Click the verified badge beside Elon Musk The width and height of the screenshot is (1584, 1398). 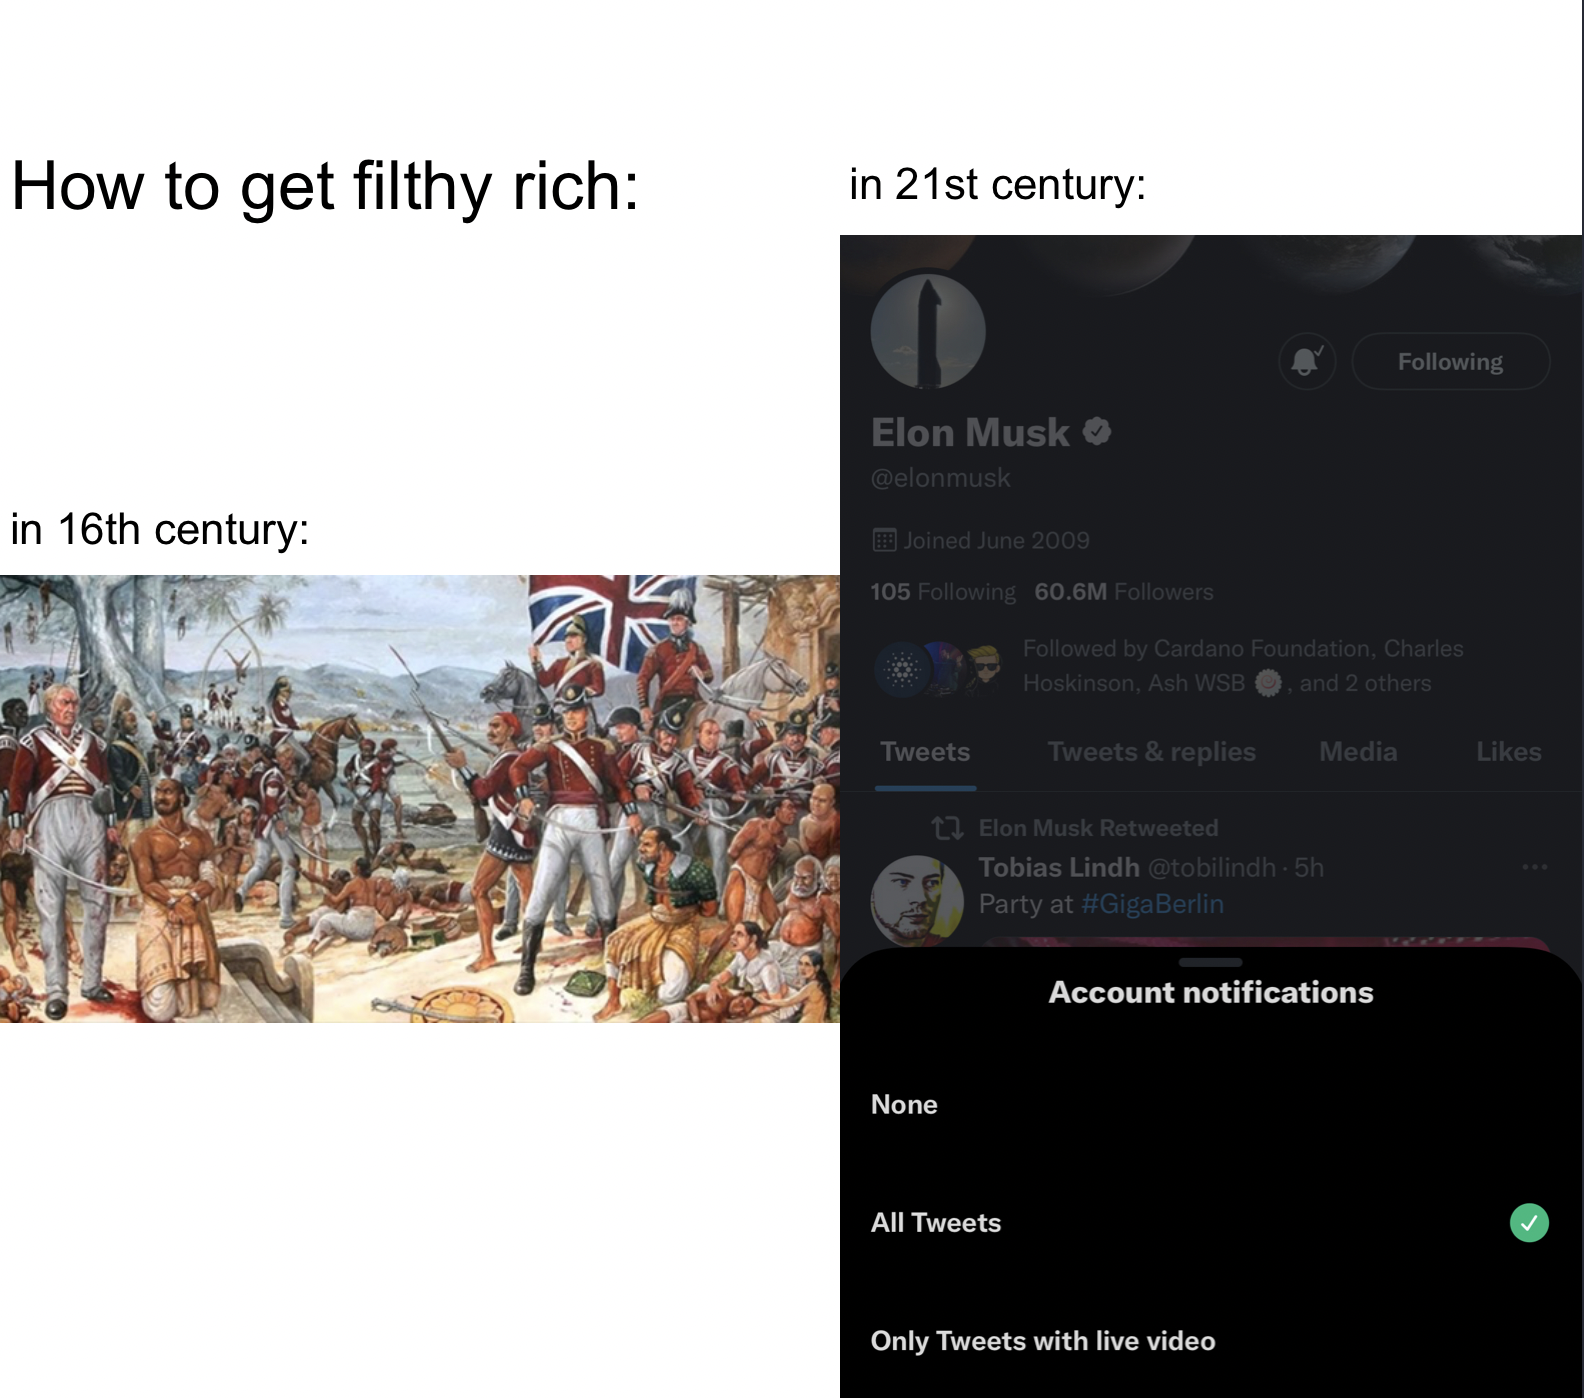tap(1097, 431)
